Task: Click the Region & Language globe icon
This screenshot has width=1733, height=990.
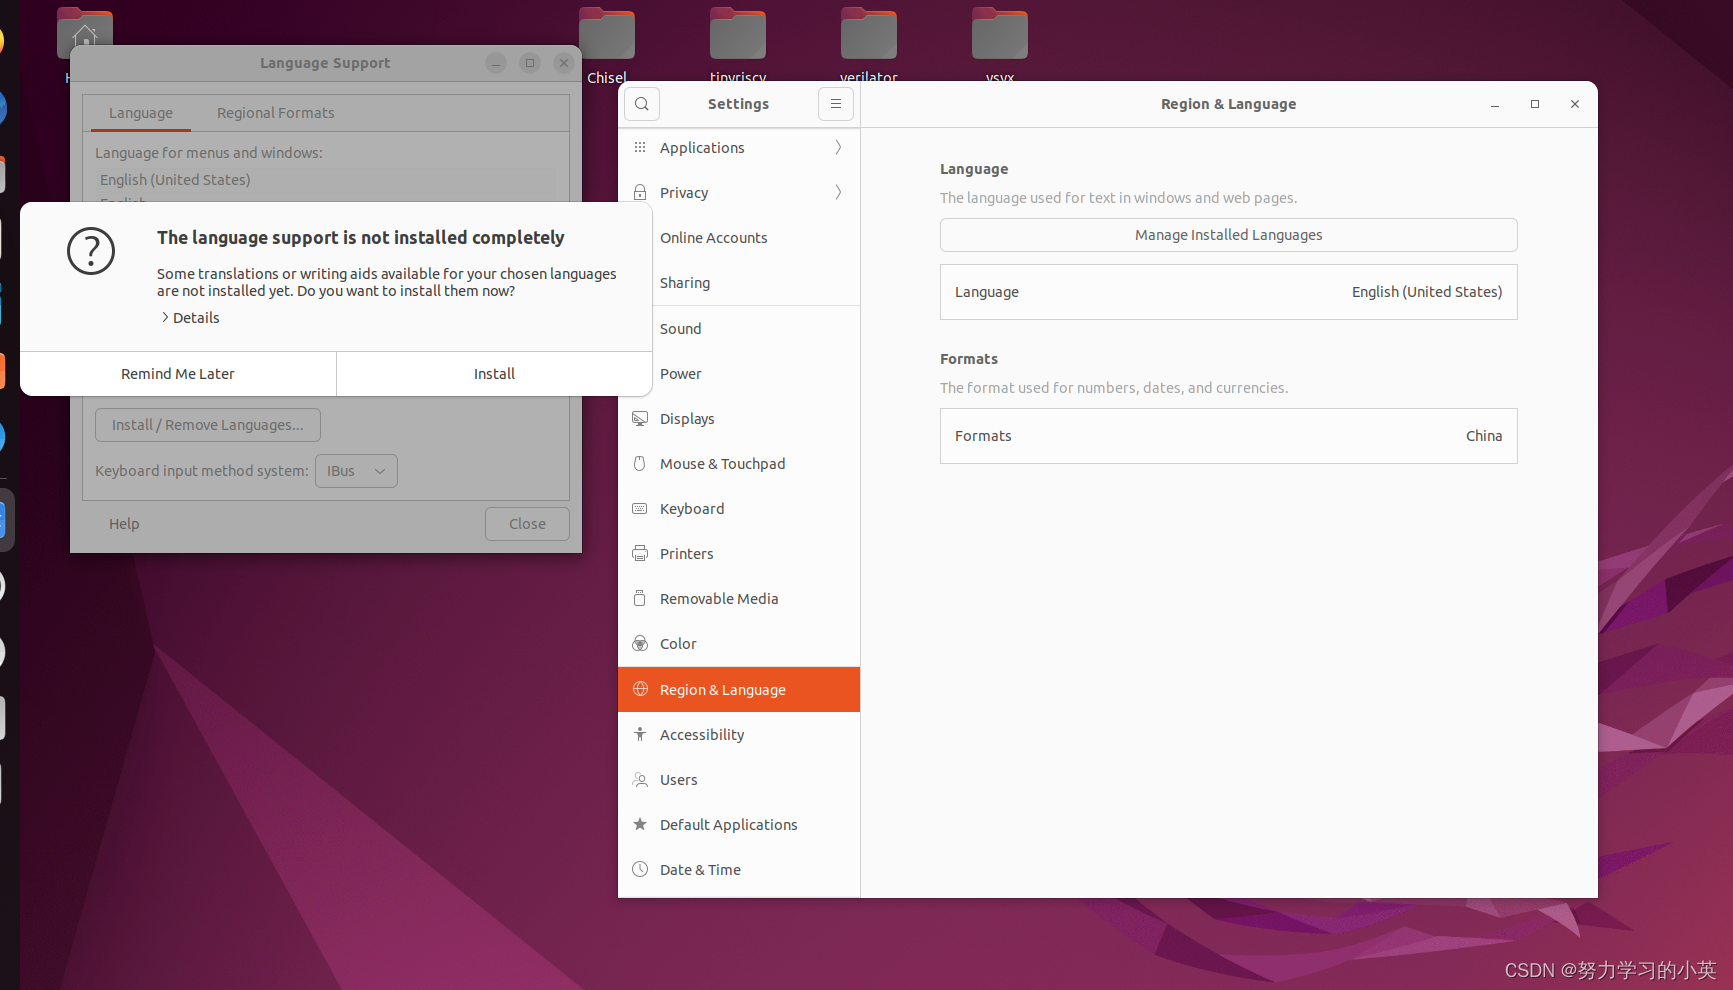Action: tap(640, 689)
